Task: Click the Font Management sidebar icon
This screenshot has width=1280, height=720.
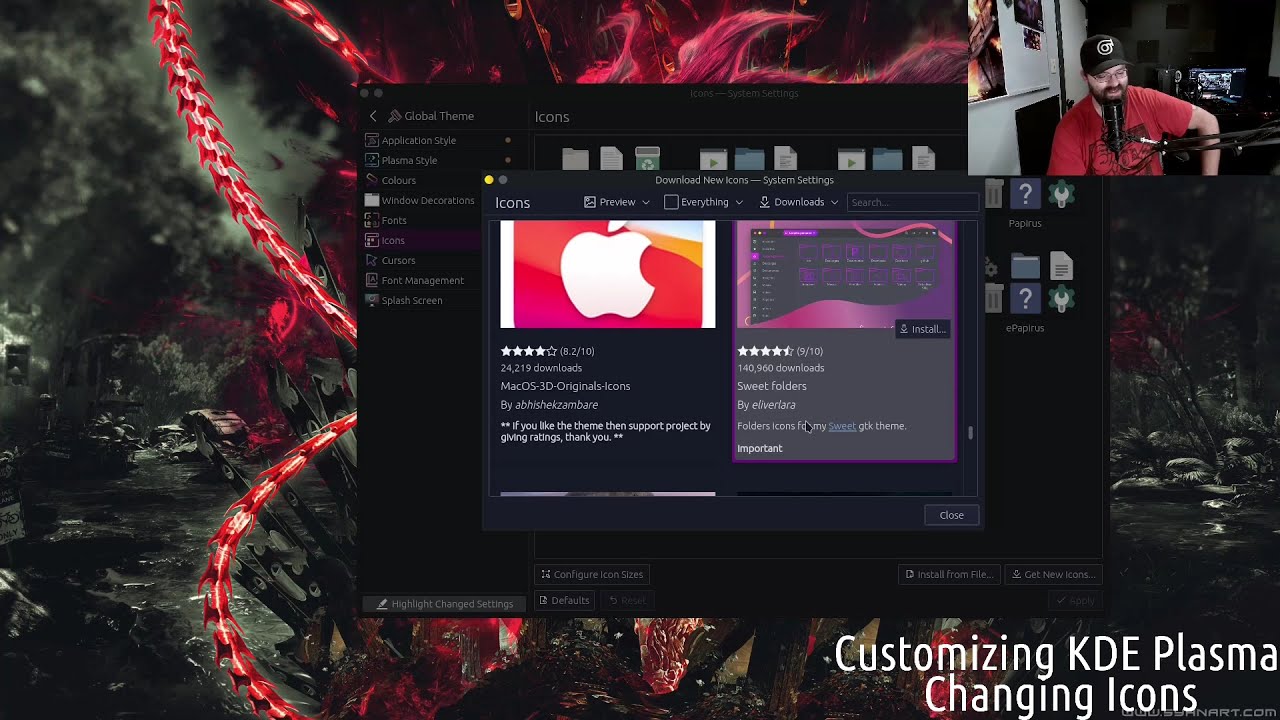Action: click(x=372, y=280)
